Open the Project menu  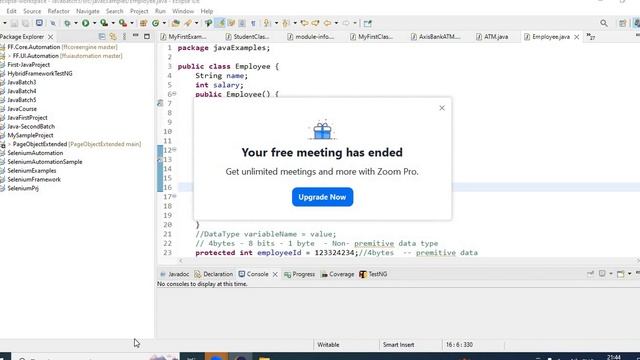tap(139, 11)
